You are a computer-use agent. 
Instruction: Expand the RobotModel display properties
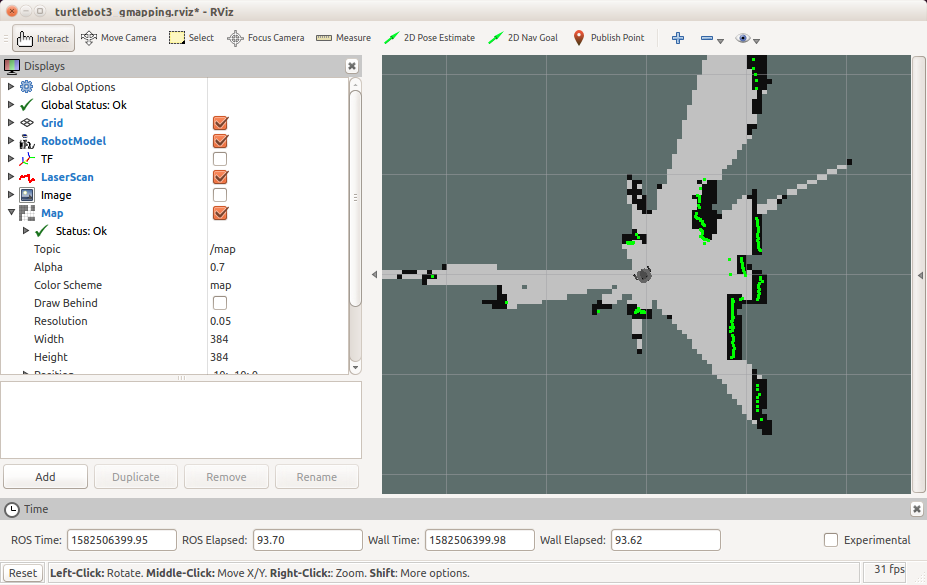tap(11, 141)
